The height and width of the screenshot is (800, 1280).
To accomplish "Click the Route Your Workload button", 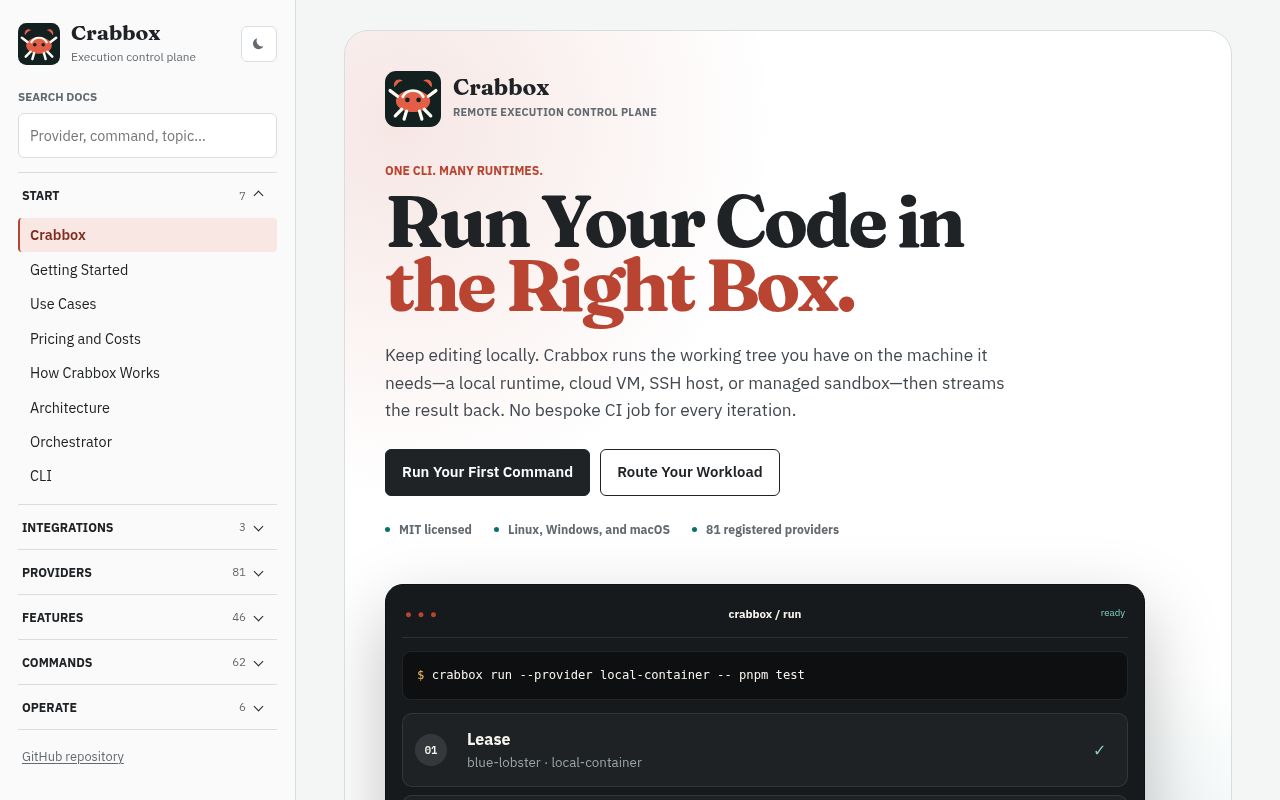I will 690,472.
